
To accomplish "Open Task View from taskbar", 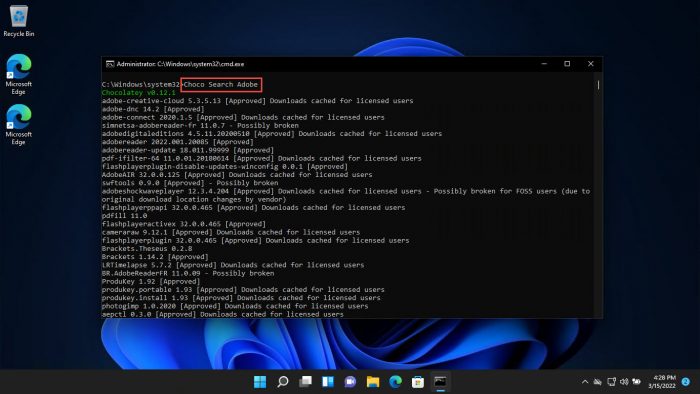I will 305,382.
